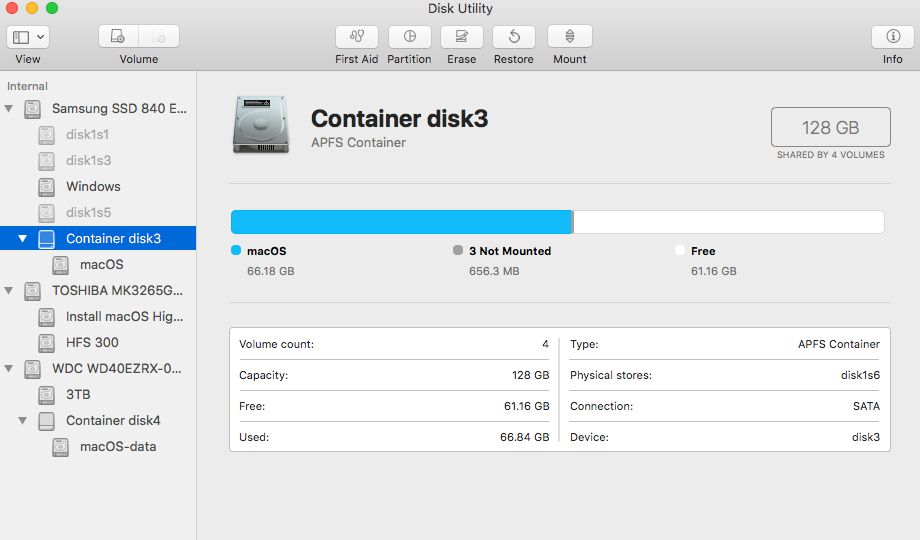Collapse the Container disk3 disclosure triangle
The height and width of the screenshot is (540, 920).
click(22, 238)
